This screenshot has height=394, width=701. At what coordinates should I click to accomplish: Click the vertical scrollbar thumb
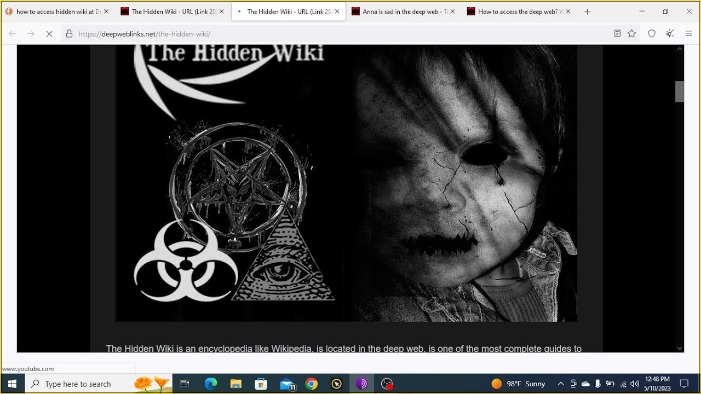(x=679, y=91)
